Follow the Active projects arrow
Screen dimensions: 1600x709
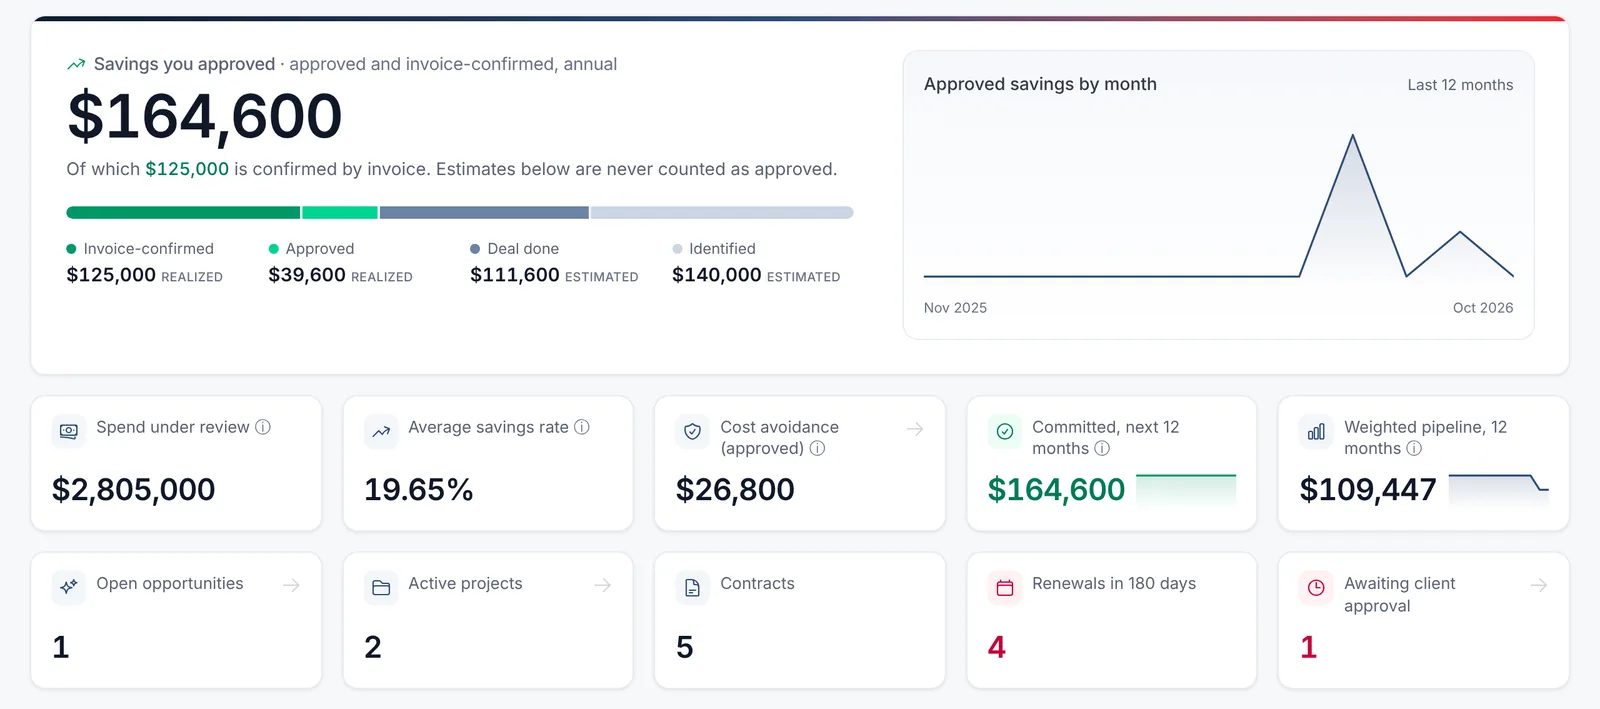(x=602, y=585)
